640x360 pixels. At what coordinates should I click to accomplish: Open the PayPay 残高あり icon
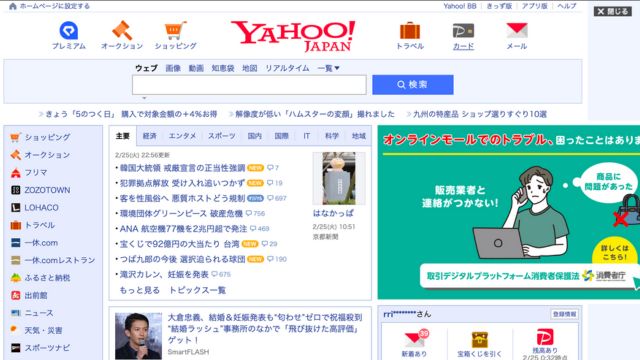[x=544, y=337]
